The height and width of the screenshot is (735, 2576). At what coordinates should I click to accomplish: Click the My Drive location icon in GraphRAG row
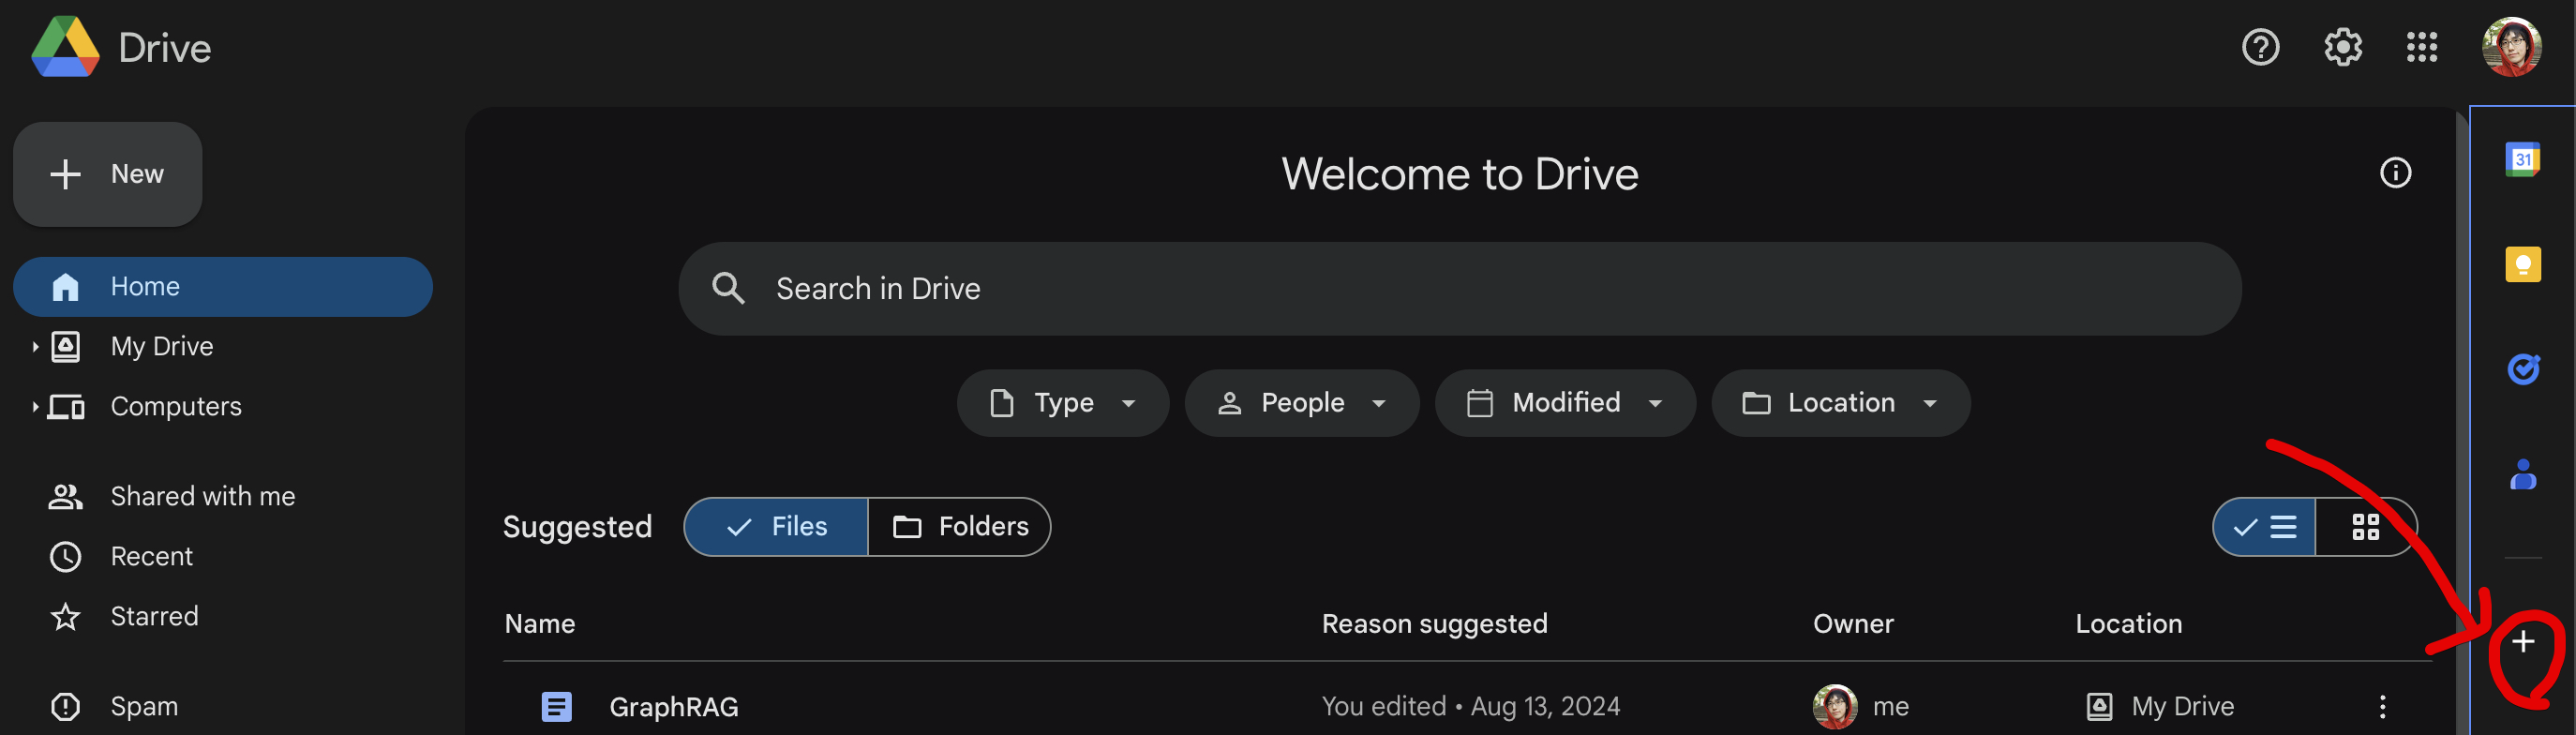tap(2099, 706)
